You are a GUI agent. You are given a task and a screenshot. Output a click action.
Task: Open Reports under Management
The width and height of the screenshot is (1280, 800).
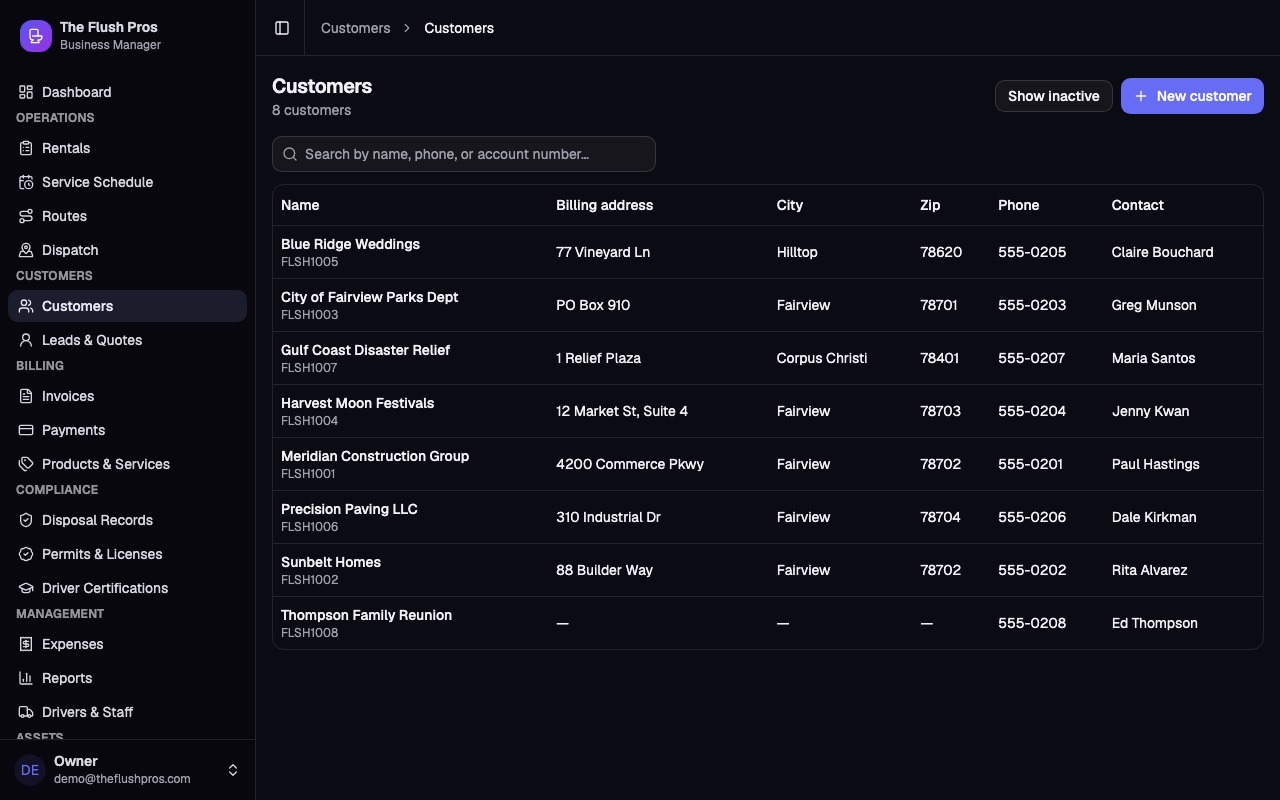pyautogui.click(x=127, y=678)
